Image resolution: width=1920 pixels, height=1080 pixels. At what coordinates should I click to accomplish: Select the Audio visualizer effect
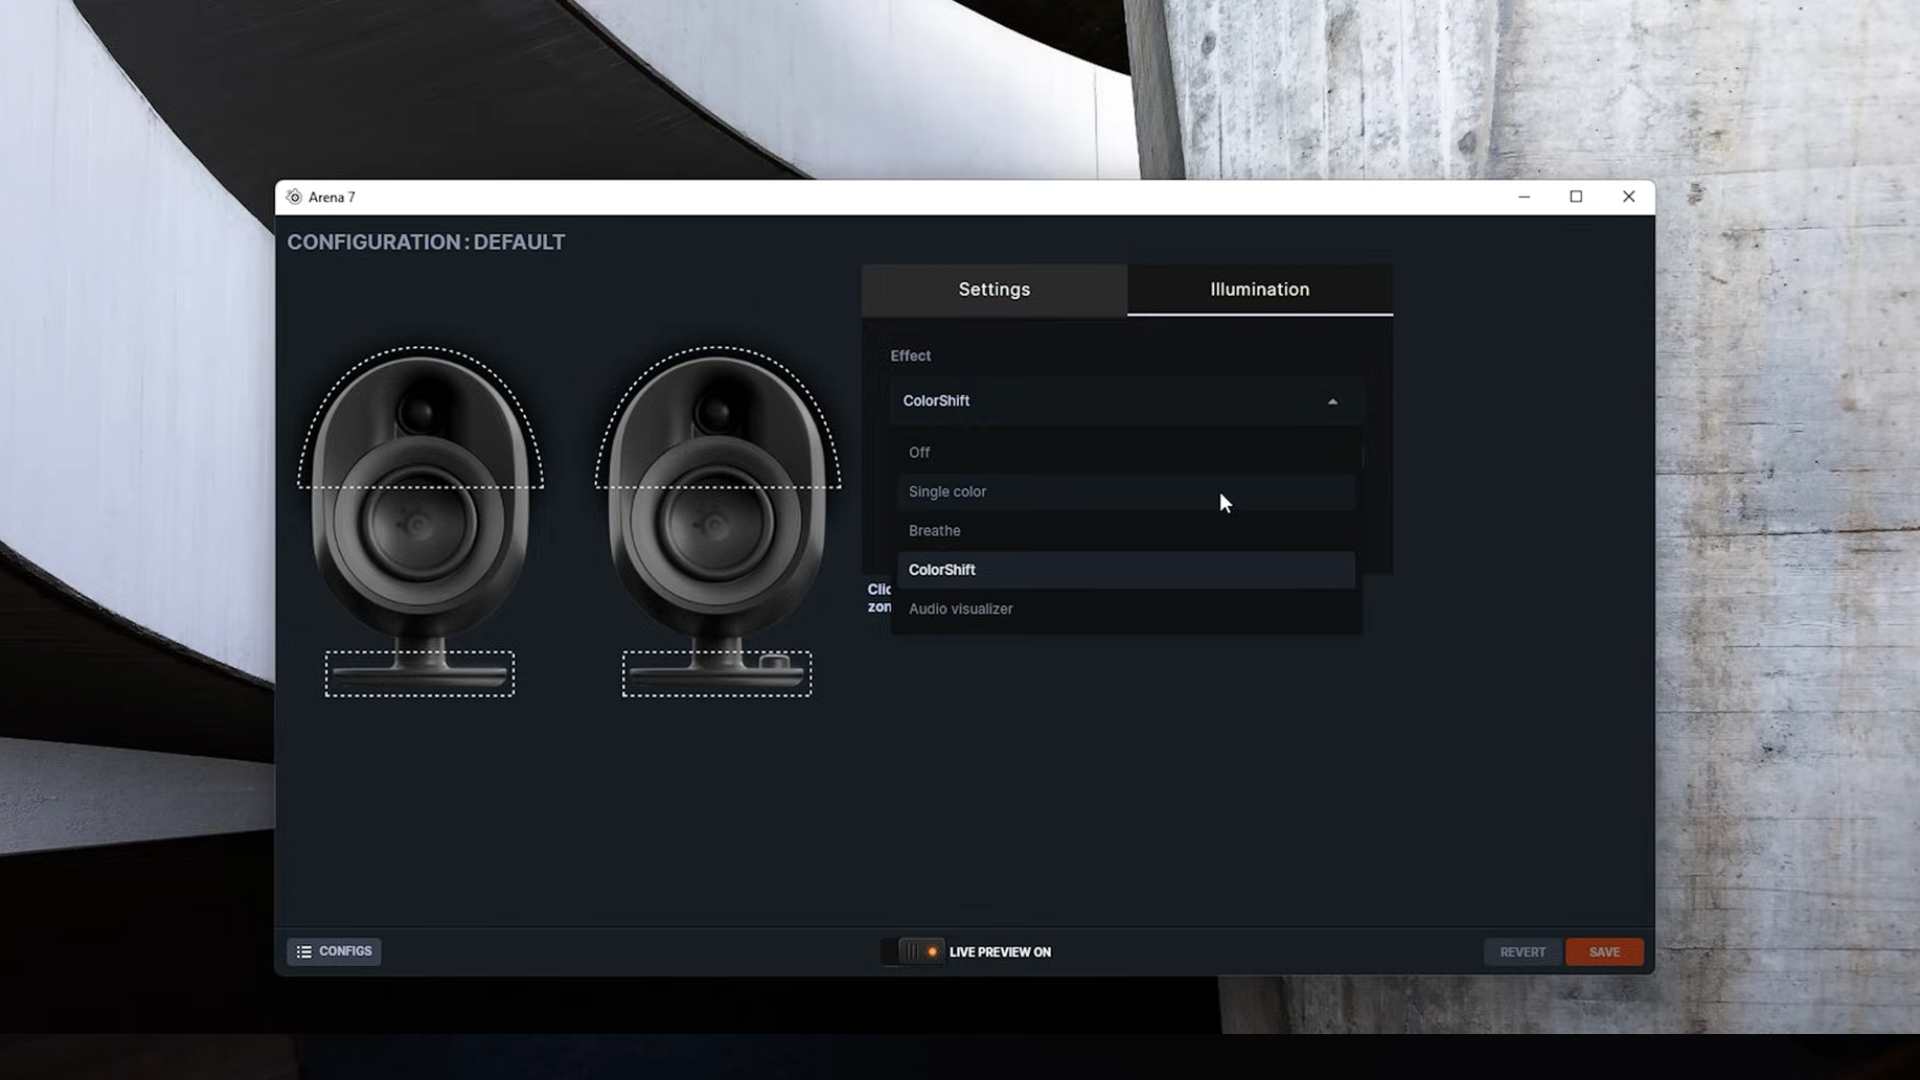pyautogui.click(x=960, y=609)
